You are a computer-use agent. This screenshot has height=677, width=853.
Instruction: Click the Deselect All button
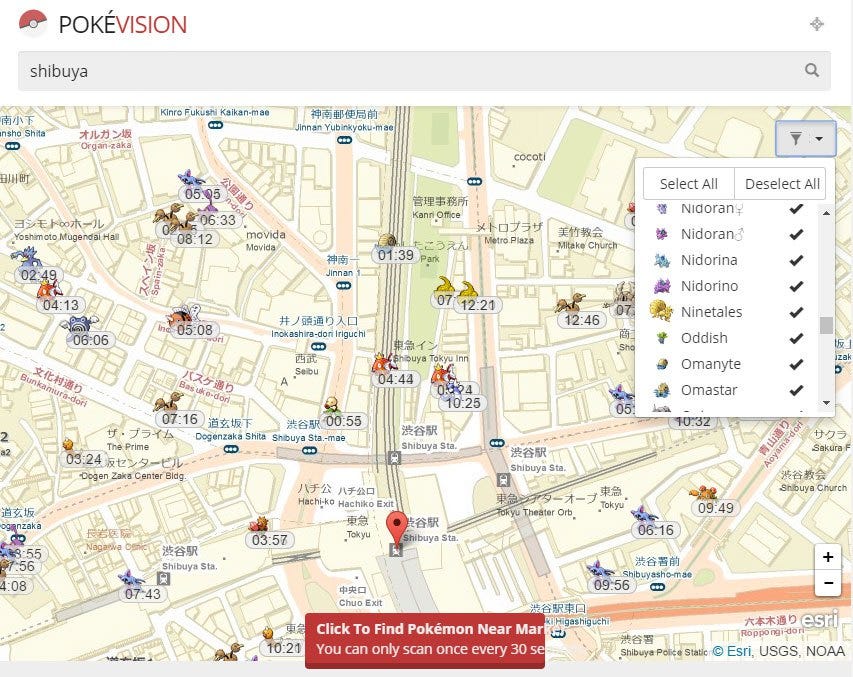782,184
